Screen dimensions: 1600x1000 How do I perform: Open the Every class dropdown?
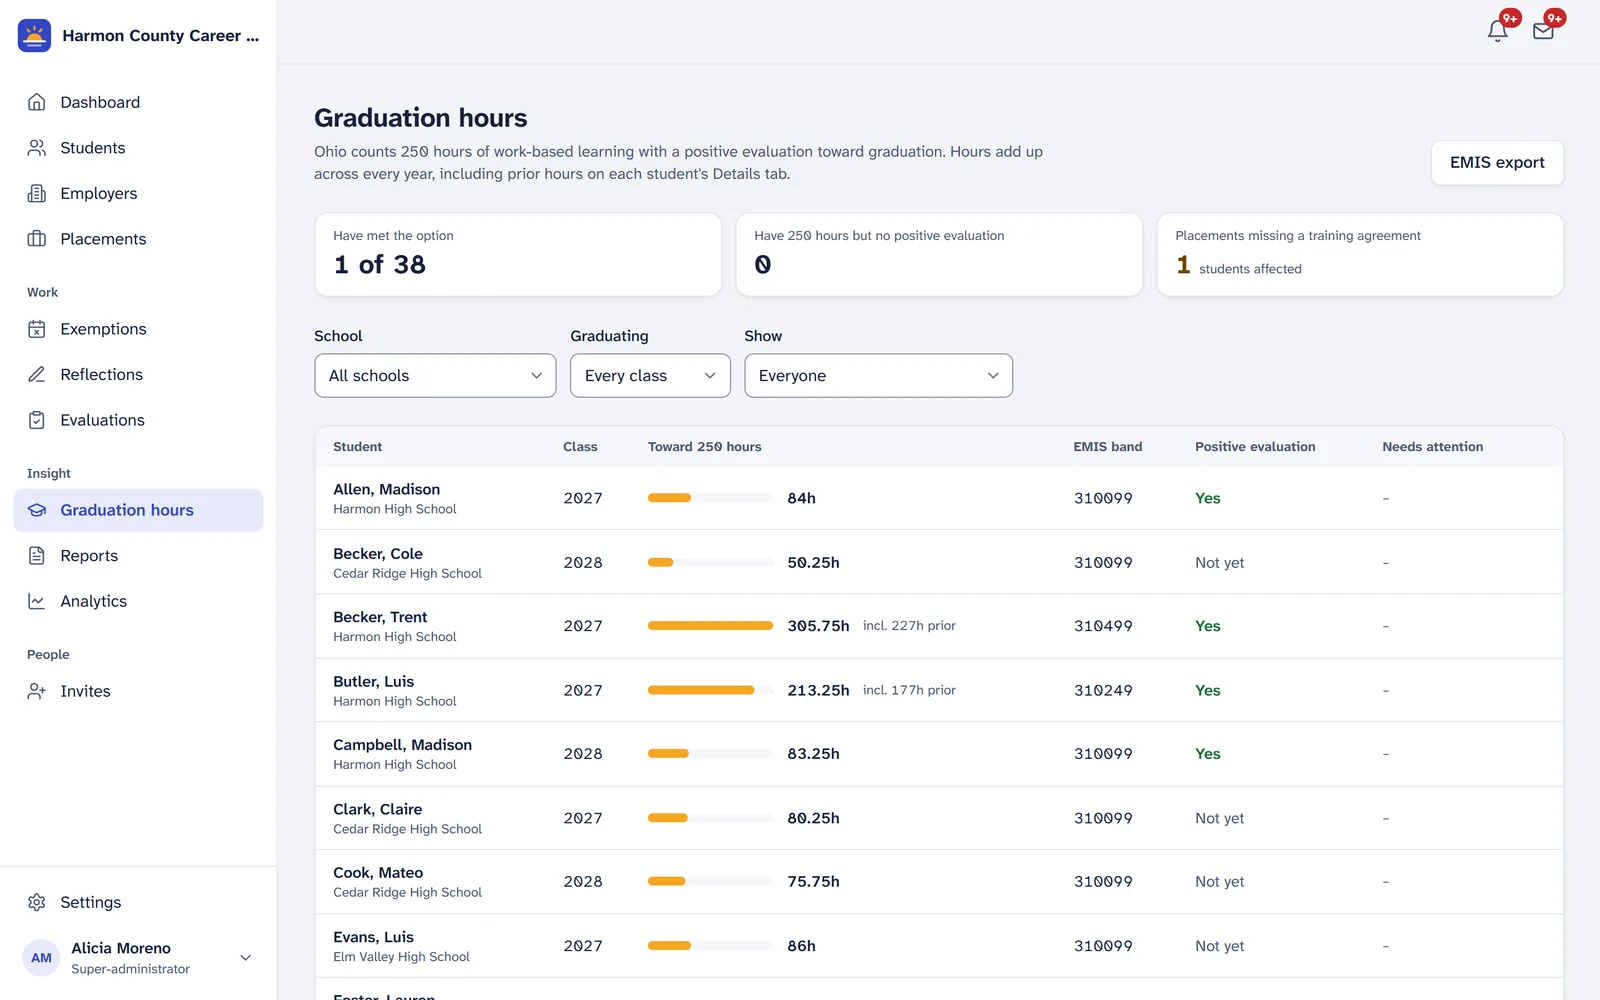(x=650, y=376)
